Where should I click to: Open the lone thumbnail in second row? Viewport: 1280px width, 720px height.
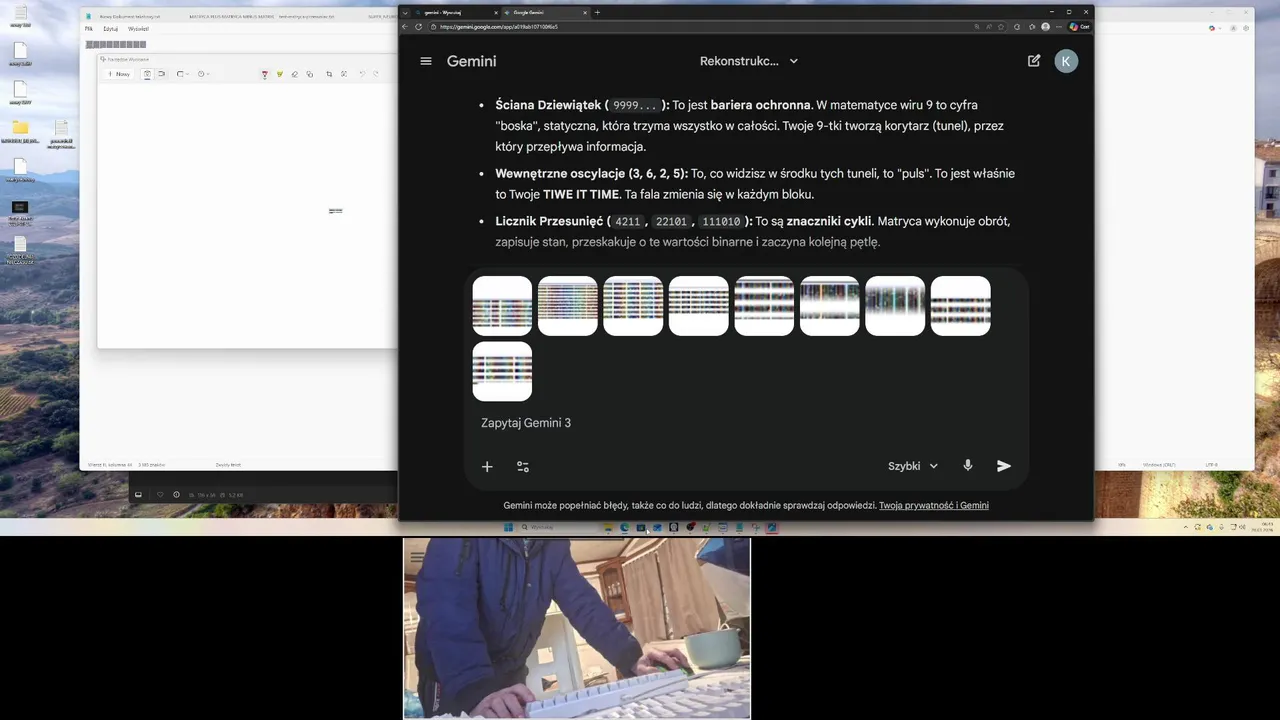click(502, 371)
